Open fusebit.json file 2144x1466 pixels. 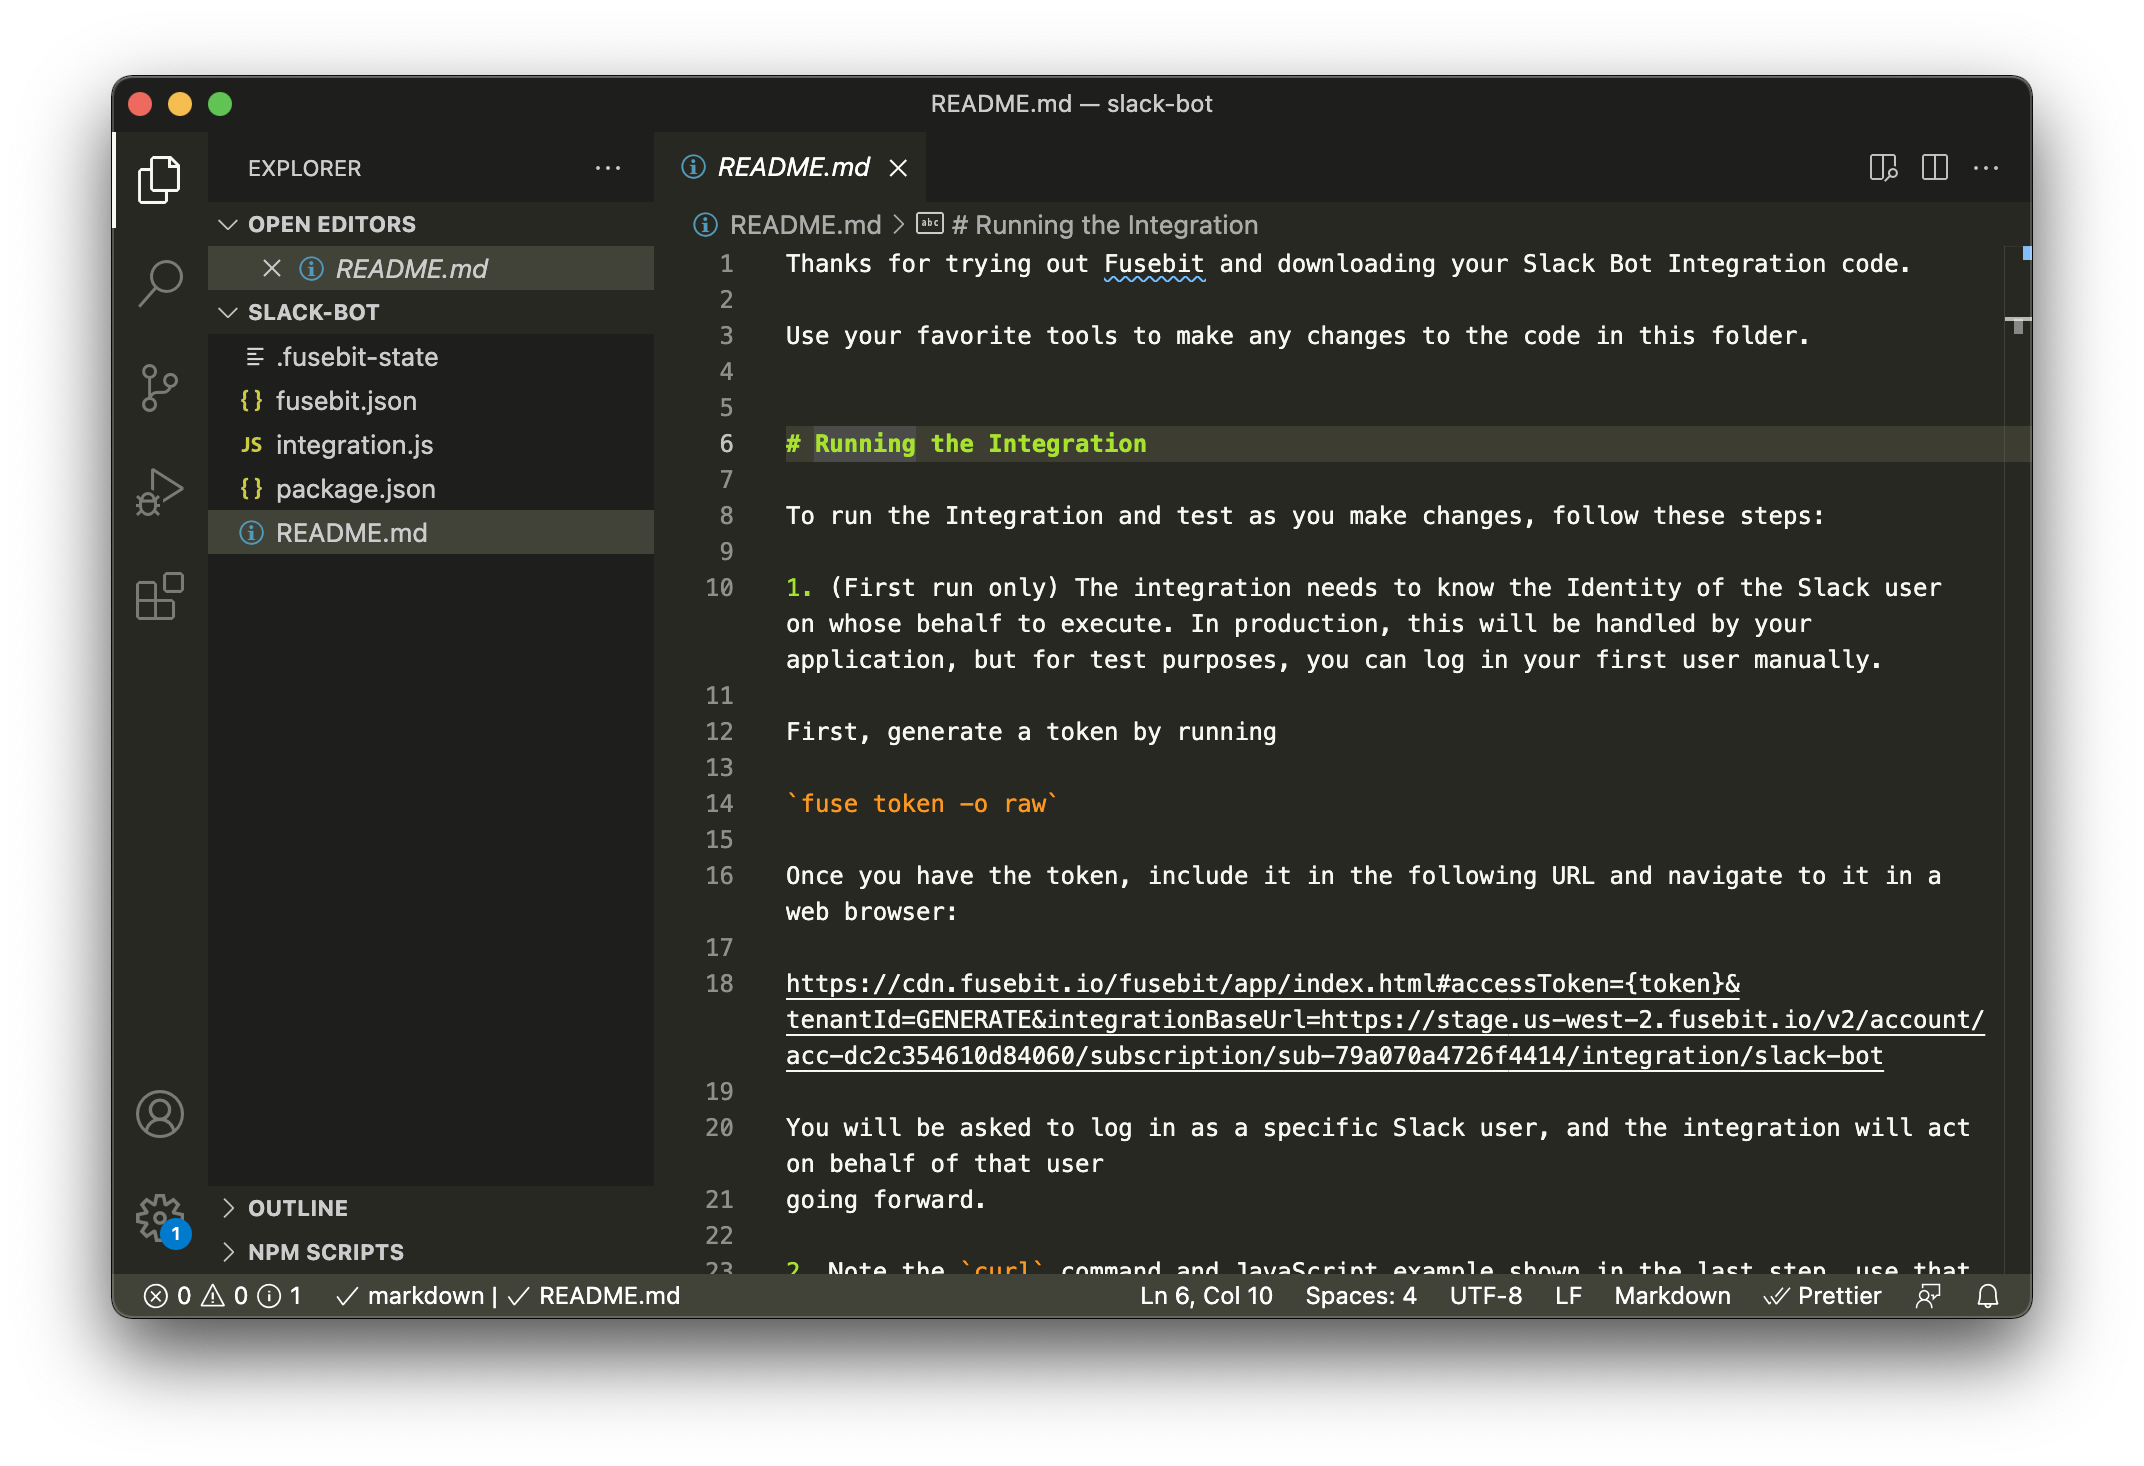point(430,401)
